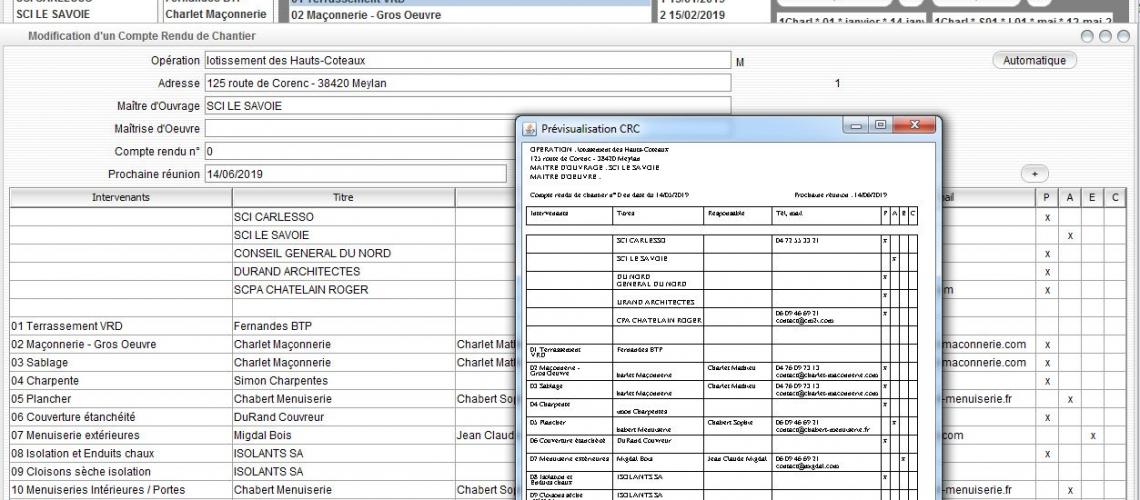Toggle P mark for CONSEIL GENERAL DU NORD
This screenshot has width=1140, height=500.
[x=1047, y=254]
